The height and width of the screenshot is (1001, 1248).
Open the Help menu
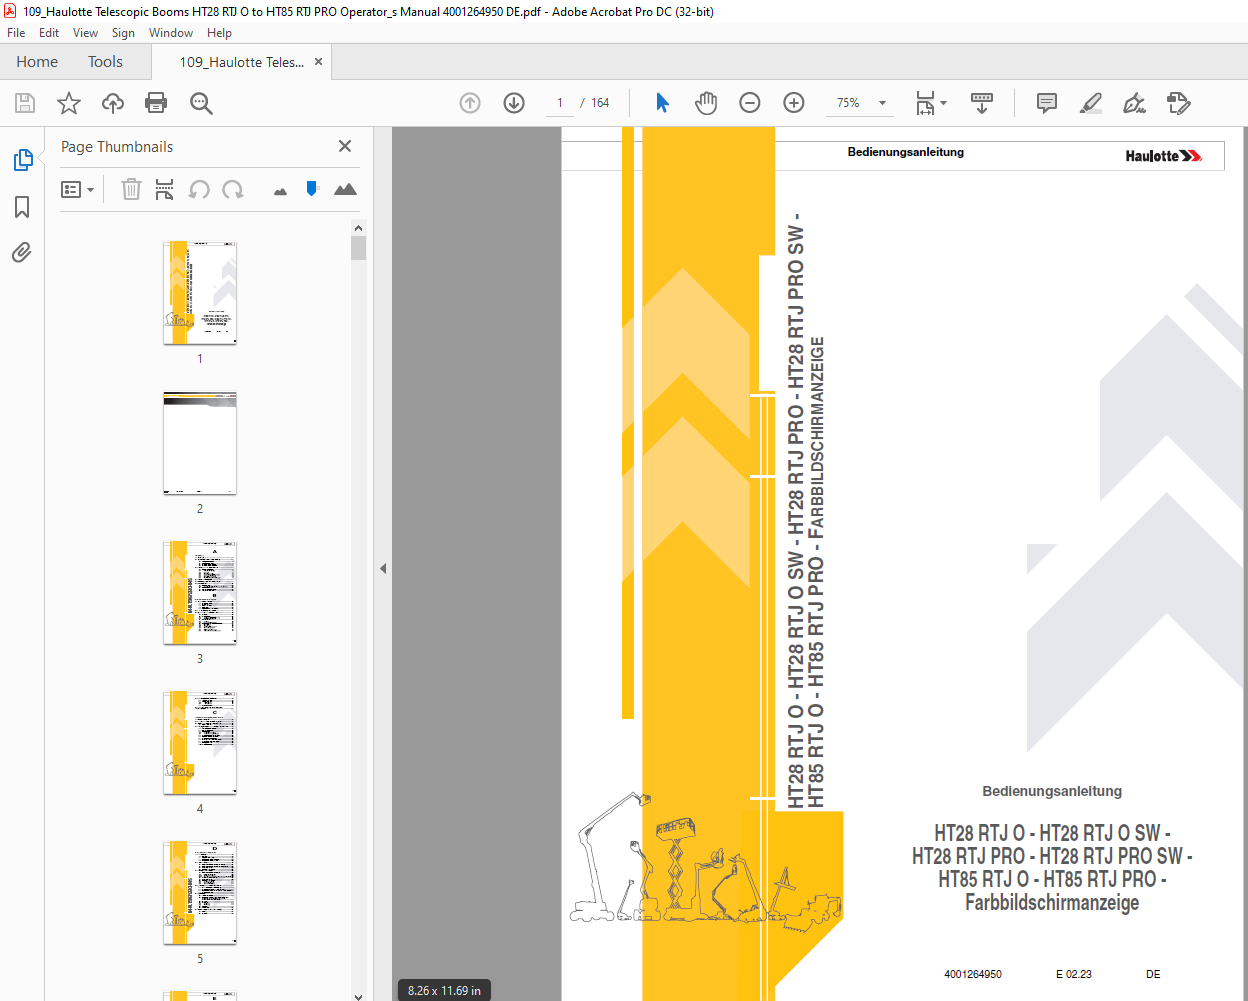click(x=219, y=33)
